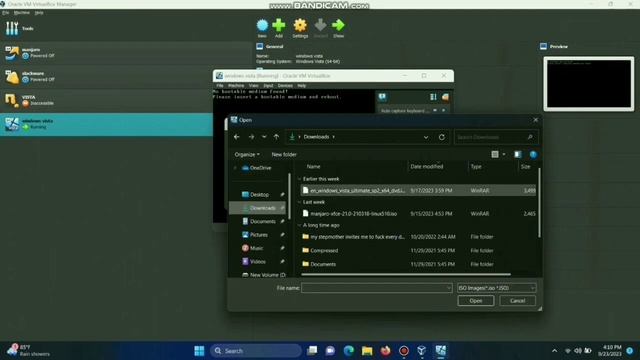The image size is (640, 360).
Task: Open Help menu in VM window
Action: pyautogui.click(x=302, y=86)
